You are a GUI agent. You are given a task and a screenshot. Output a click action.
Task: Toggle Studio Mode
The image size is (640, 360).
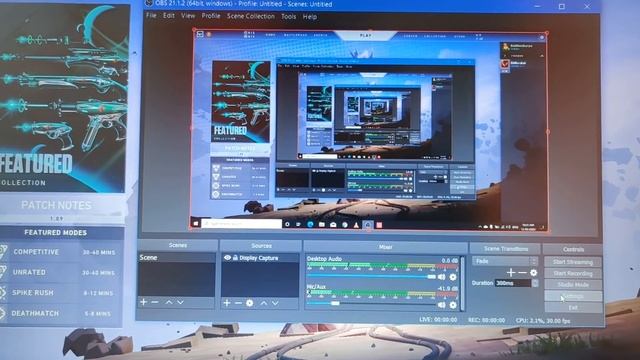click(x=573, y=284)
